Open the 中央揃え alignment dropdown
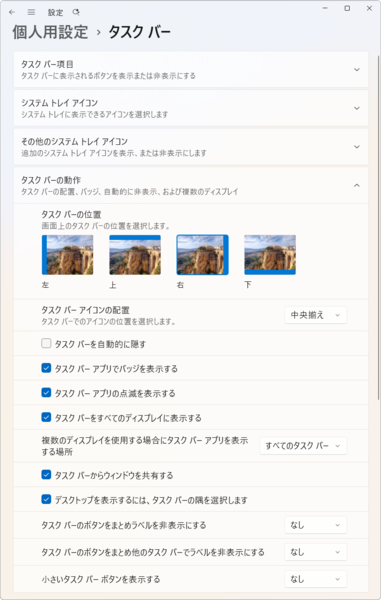The width and height of the screenshot is (381, 600). [316, 315]
